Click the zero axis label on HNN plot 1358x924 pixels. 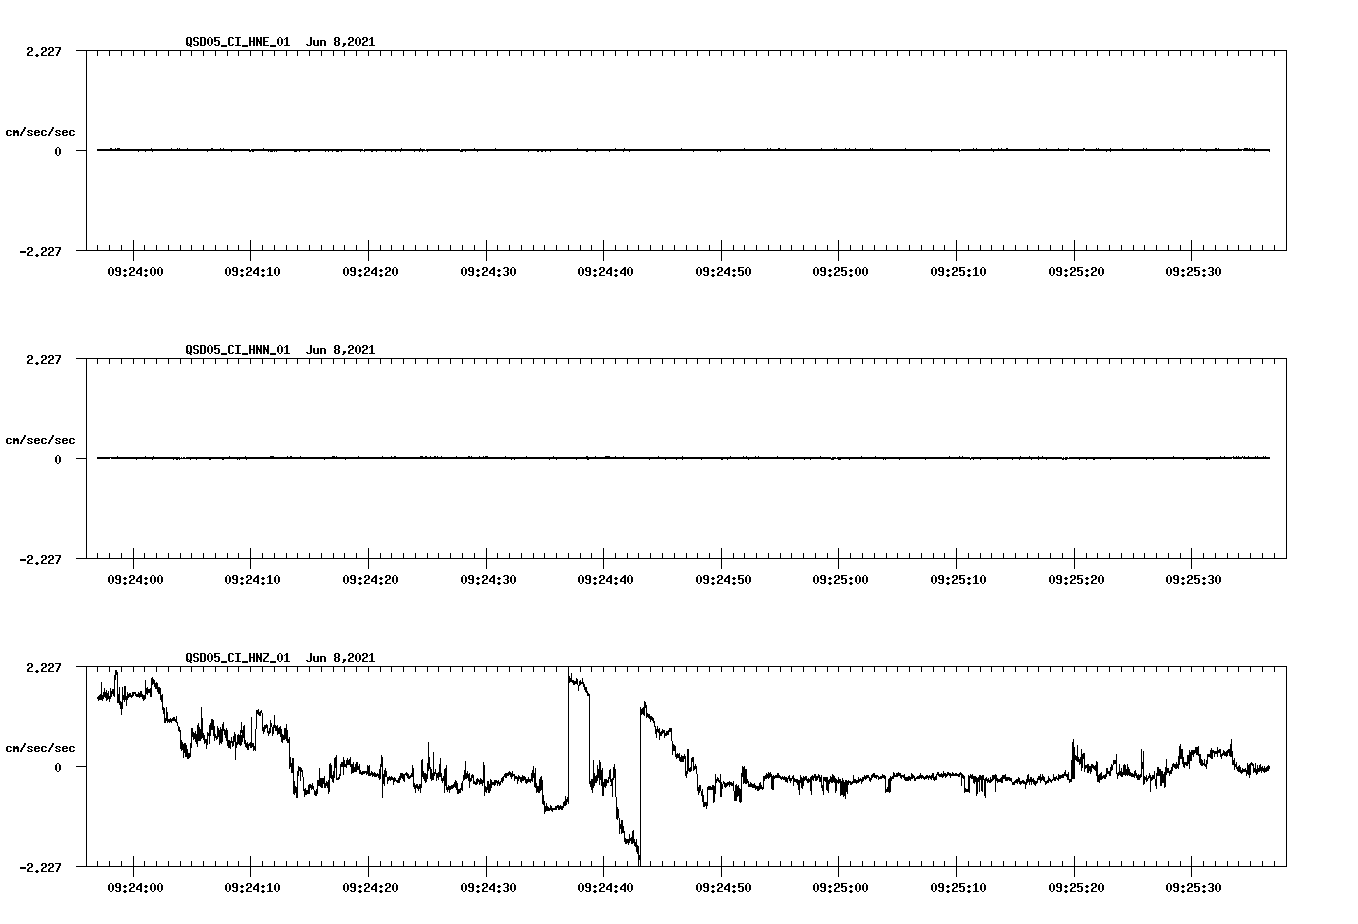pyautogui.click(x=58, y=460)
